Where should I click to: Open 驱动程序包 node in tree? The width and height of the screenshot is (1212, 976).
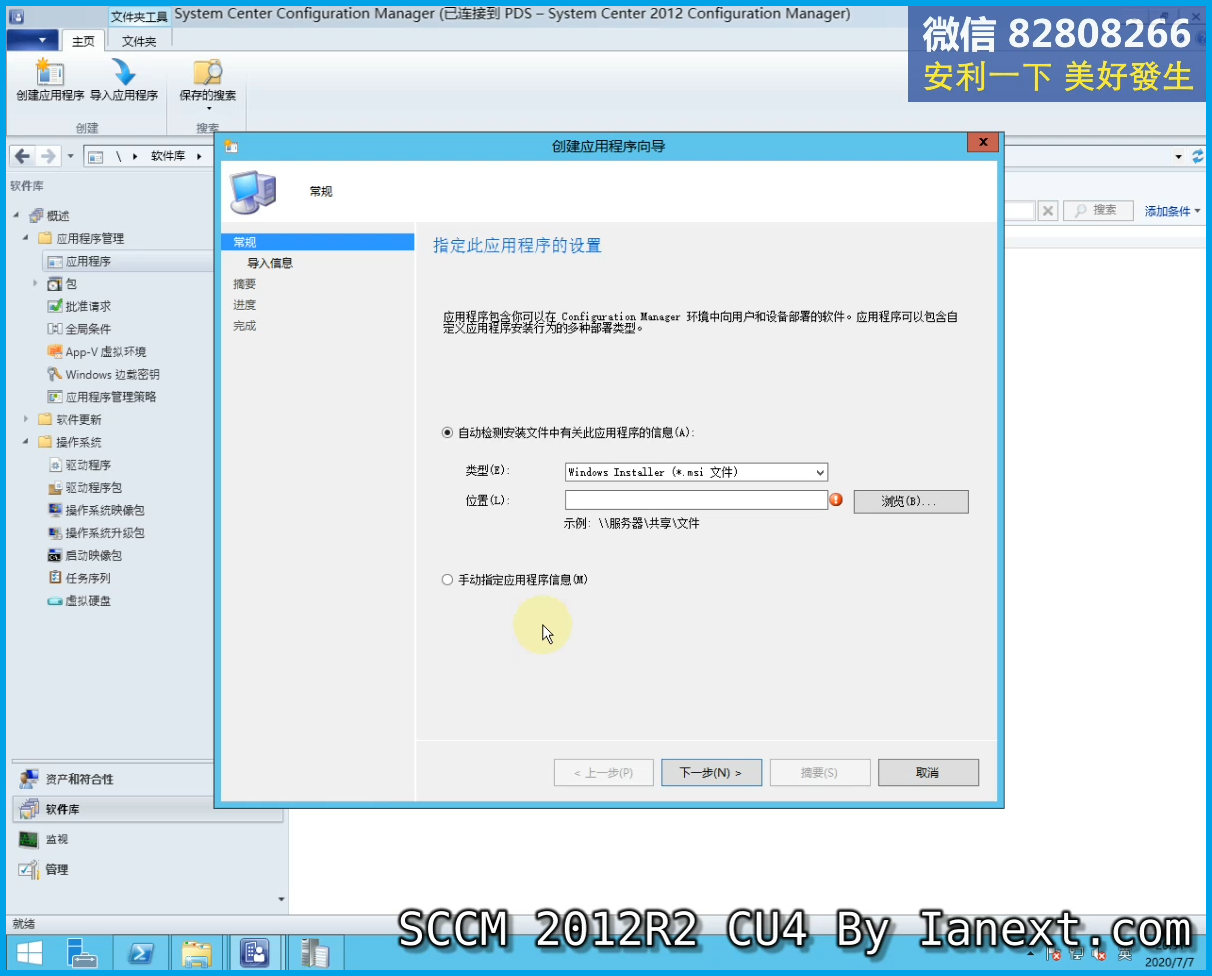(94, 488)
